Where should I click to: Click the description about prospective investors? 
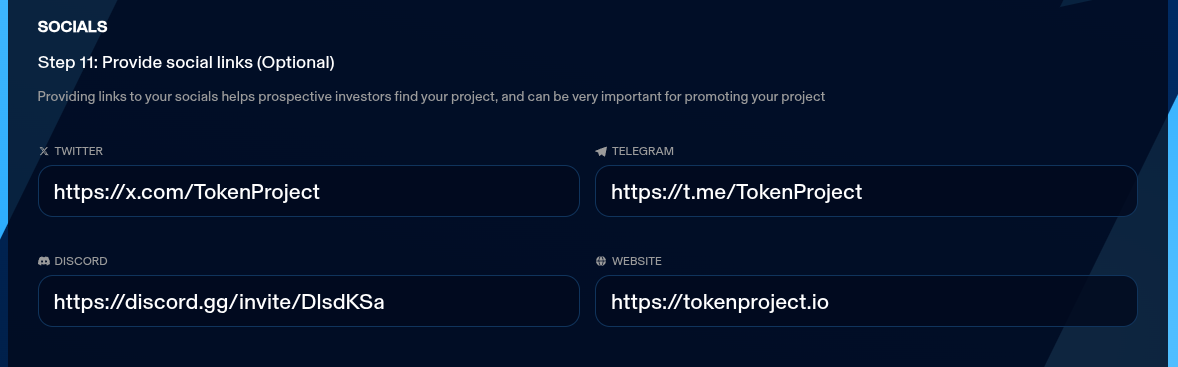431,97
